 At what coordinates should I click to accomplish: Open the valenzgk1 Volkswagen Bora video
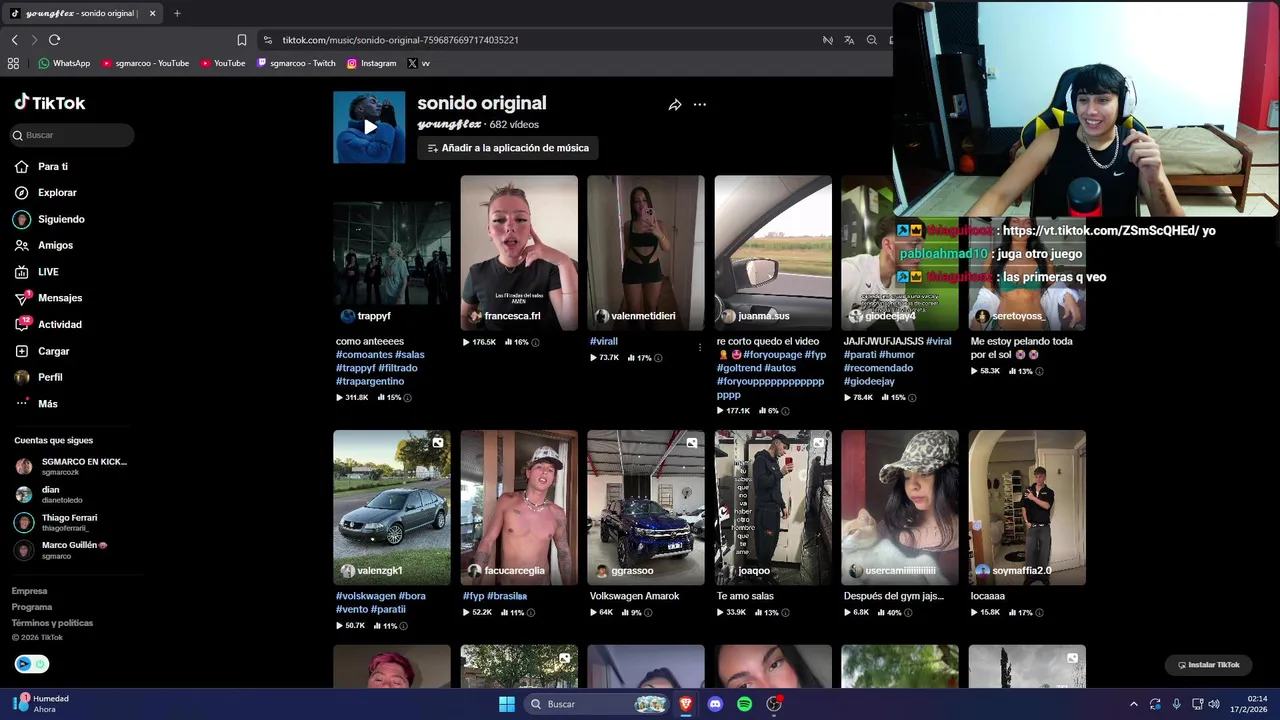click(392, 507)
